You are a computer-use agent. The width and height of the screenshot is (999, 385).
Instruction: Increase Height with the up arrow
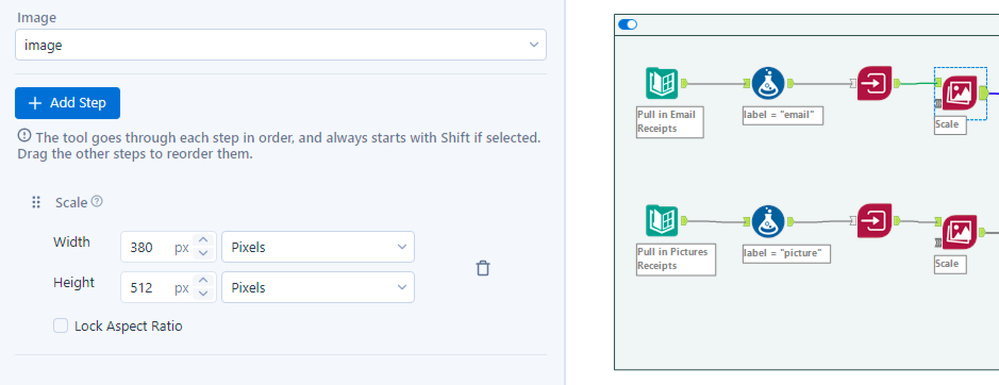[203, 280]
